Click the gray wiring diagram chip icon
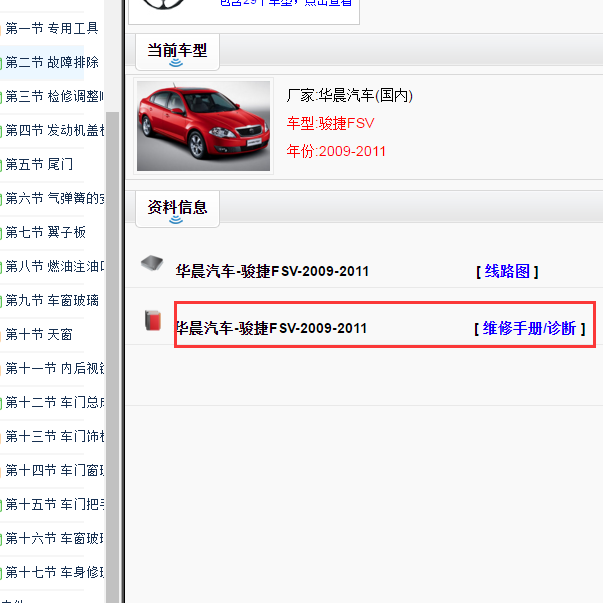This screenshot has width=603, height=603. [x=152, y=263]
